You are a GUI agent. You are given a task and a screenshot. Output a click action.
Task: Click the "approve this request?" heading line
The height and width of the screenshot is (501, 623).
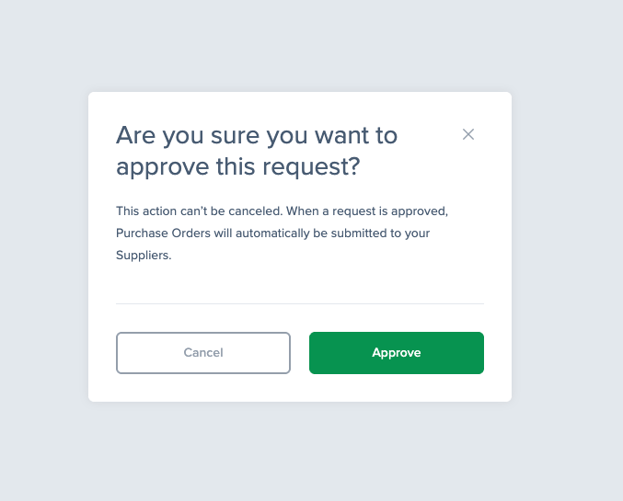238,167
